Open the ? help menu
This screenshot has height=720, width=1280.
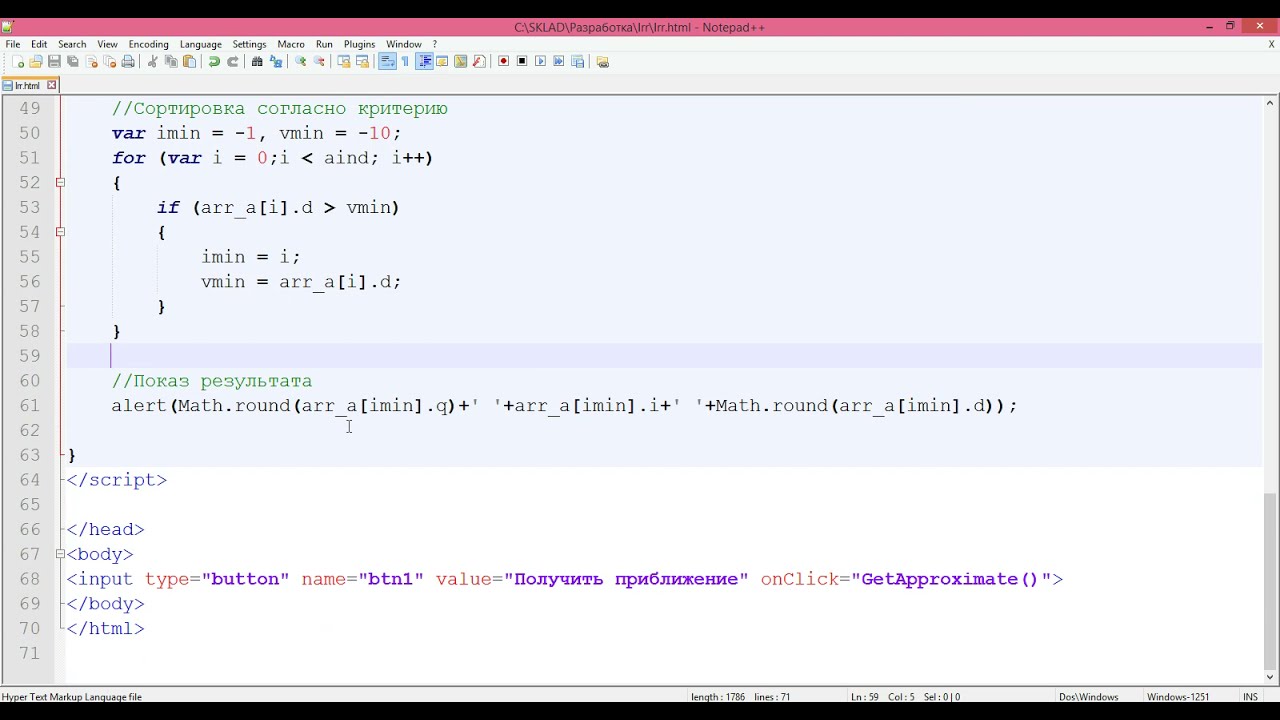coord(434,44)
